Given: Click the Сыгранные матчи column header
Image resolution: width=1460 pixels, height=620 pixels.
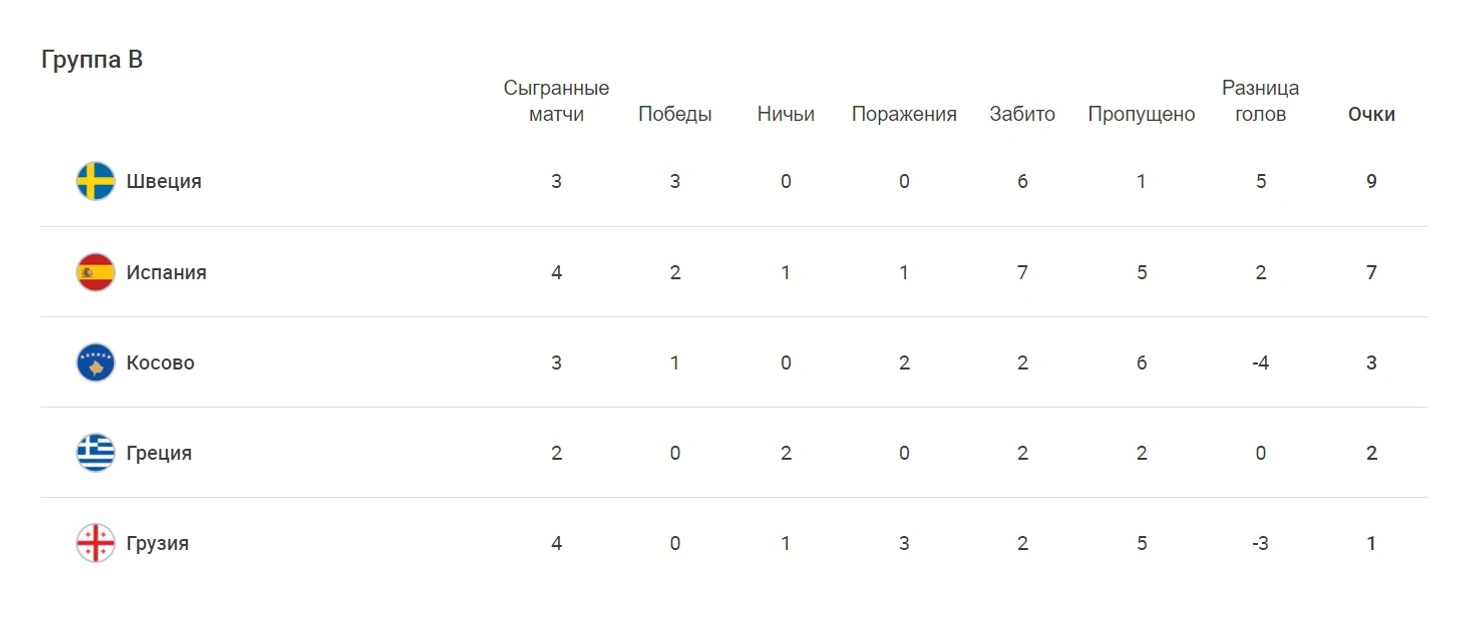Looking at the screenshot, I should 556,101.
